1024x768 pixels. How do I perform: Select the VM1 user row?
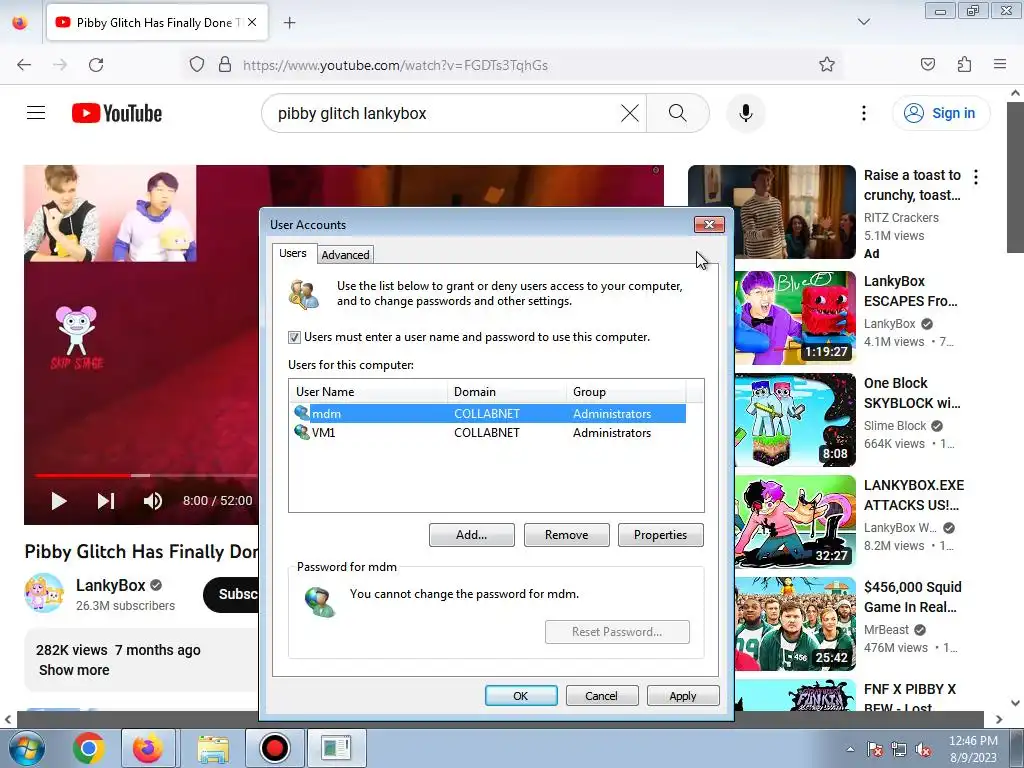click(x=488, y=432)
